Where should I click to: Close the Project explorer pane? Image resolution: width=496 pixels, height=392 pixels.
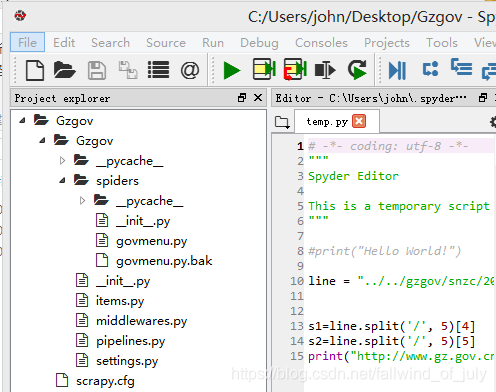tap(258, 98)
